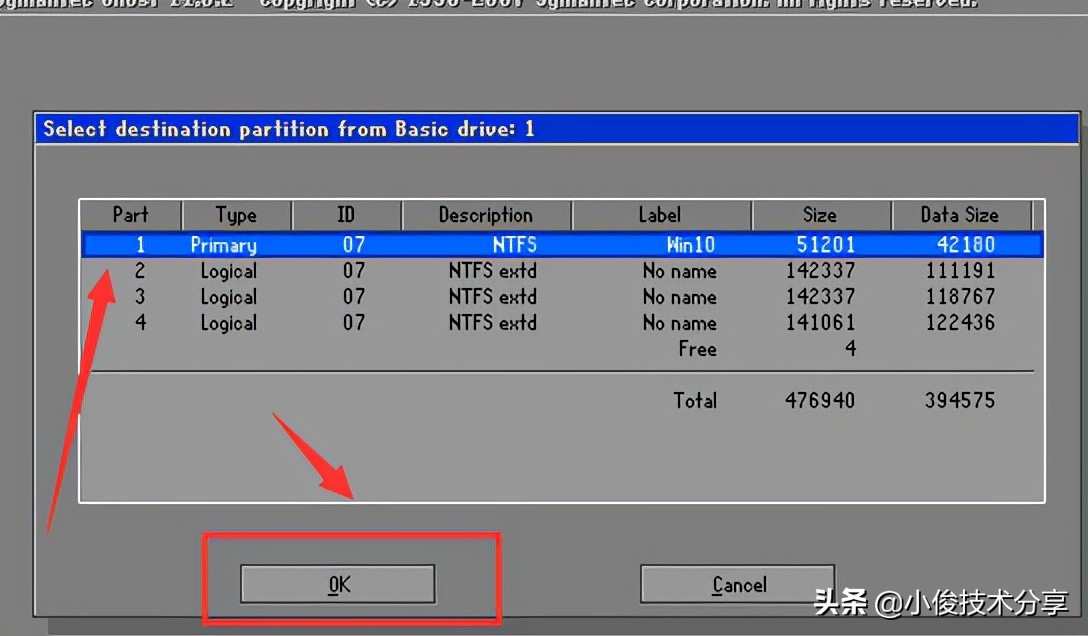
Task: Click the Label column header
Action: [661, 214]
